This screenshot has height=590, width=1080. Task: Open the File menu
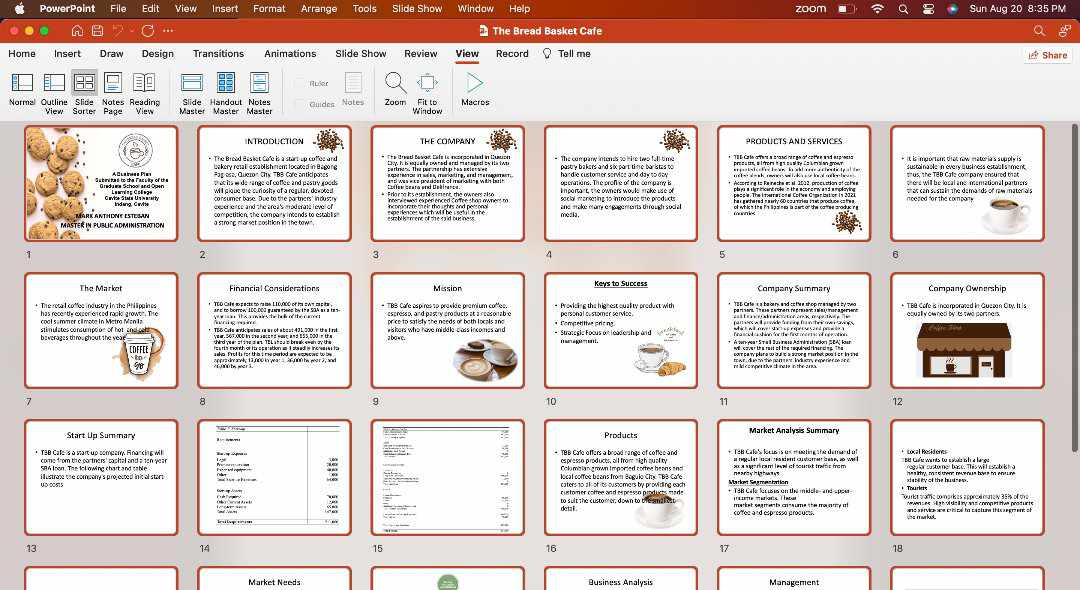(118, 8)
